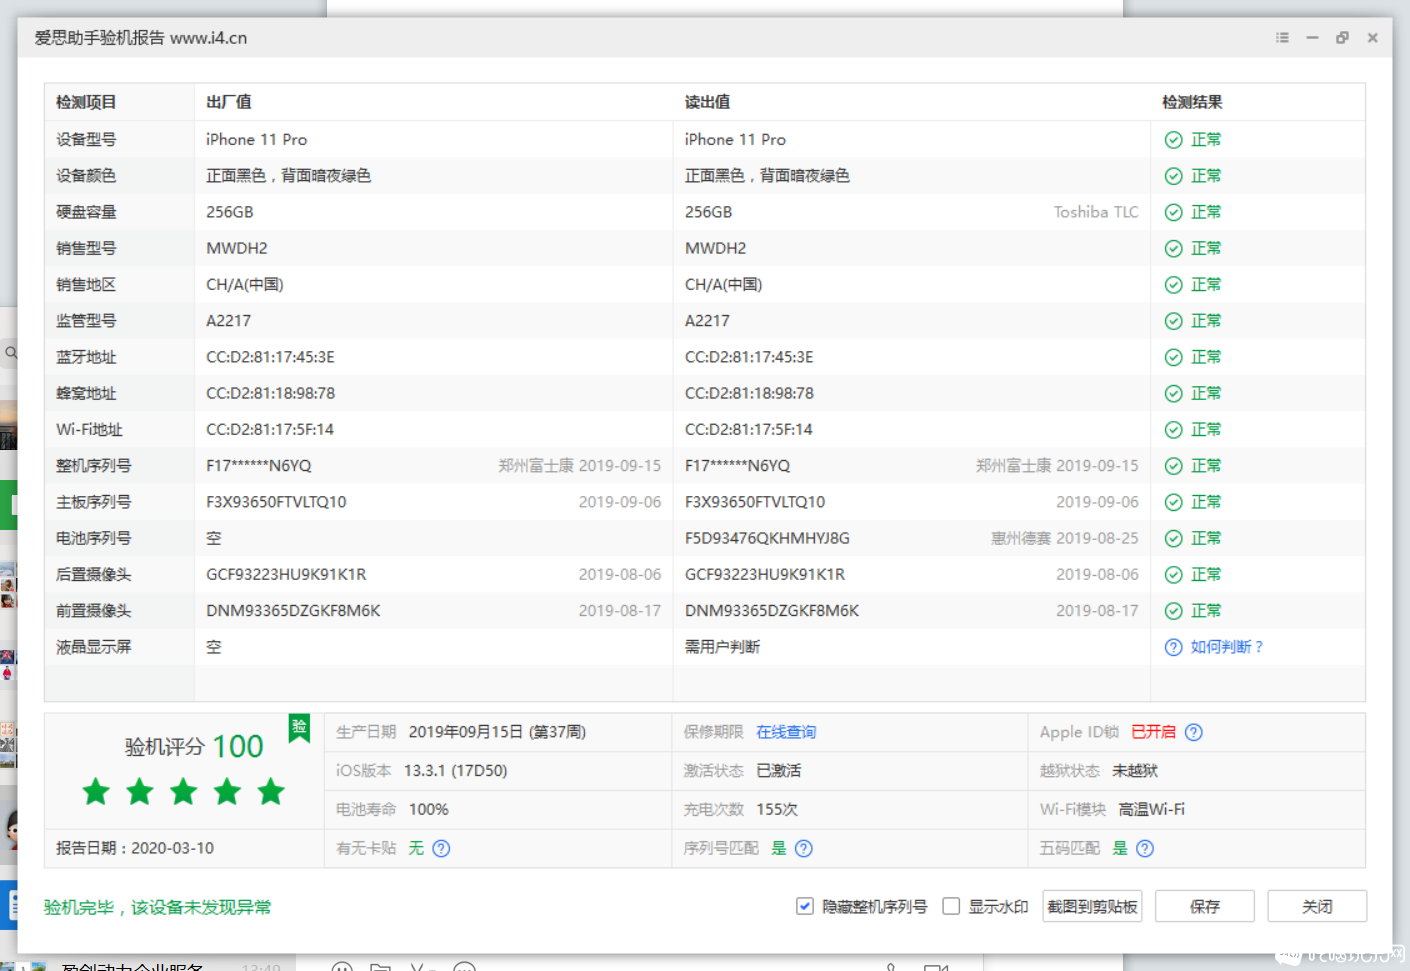Click the first green rating star

click(x=96, y=792)
